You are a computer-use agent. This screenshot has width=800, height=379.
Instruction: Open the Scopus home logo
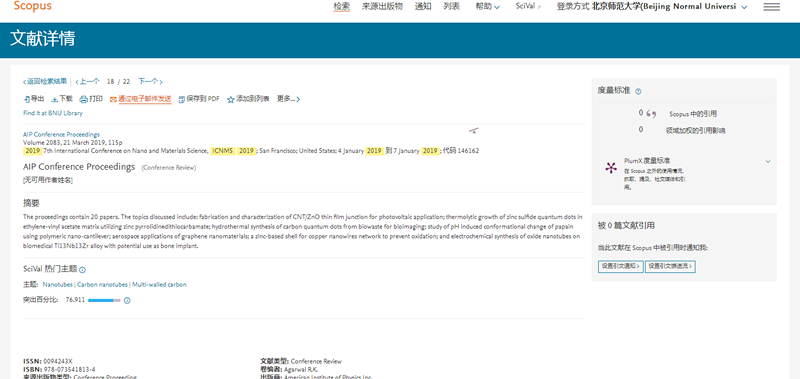click(33, 6)
